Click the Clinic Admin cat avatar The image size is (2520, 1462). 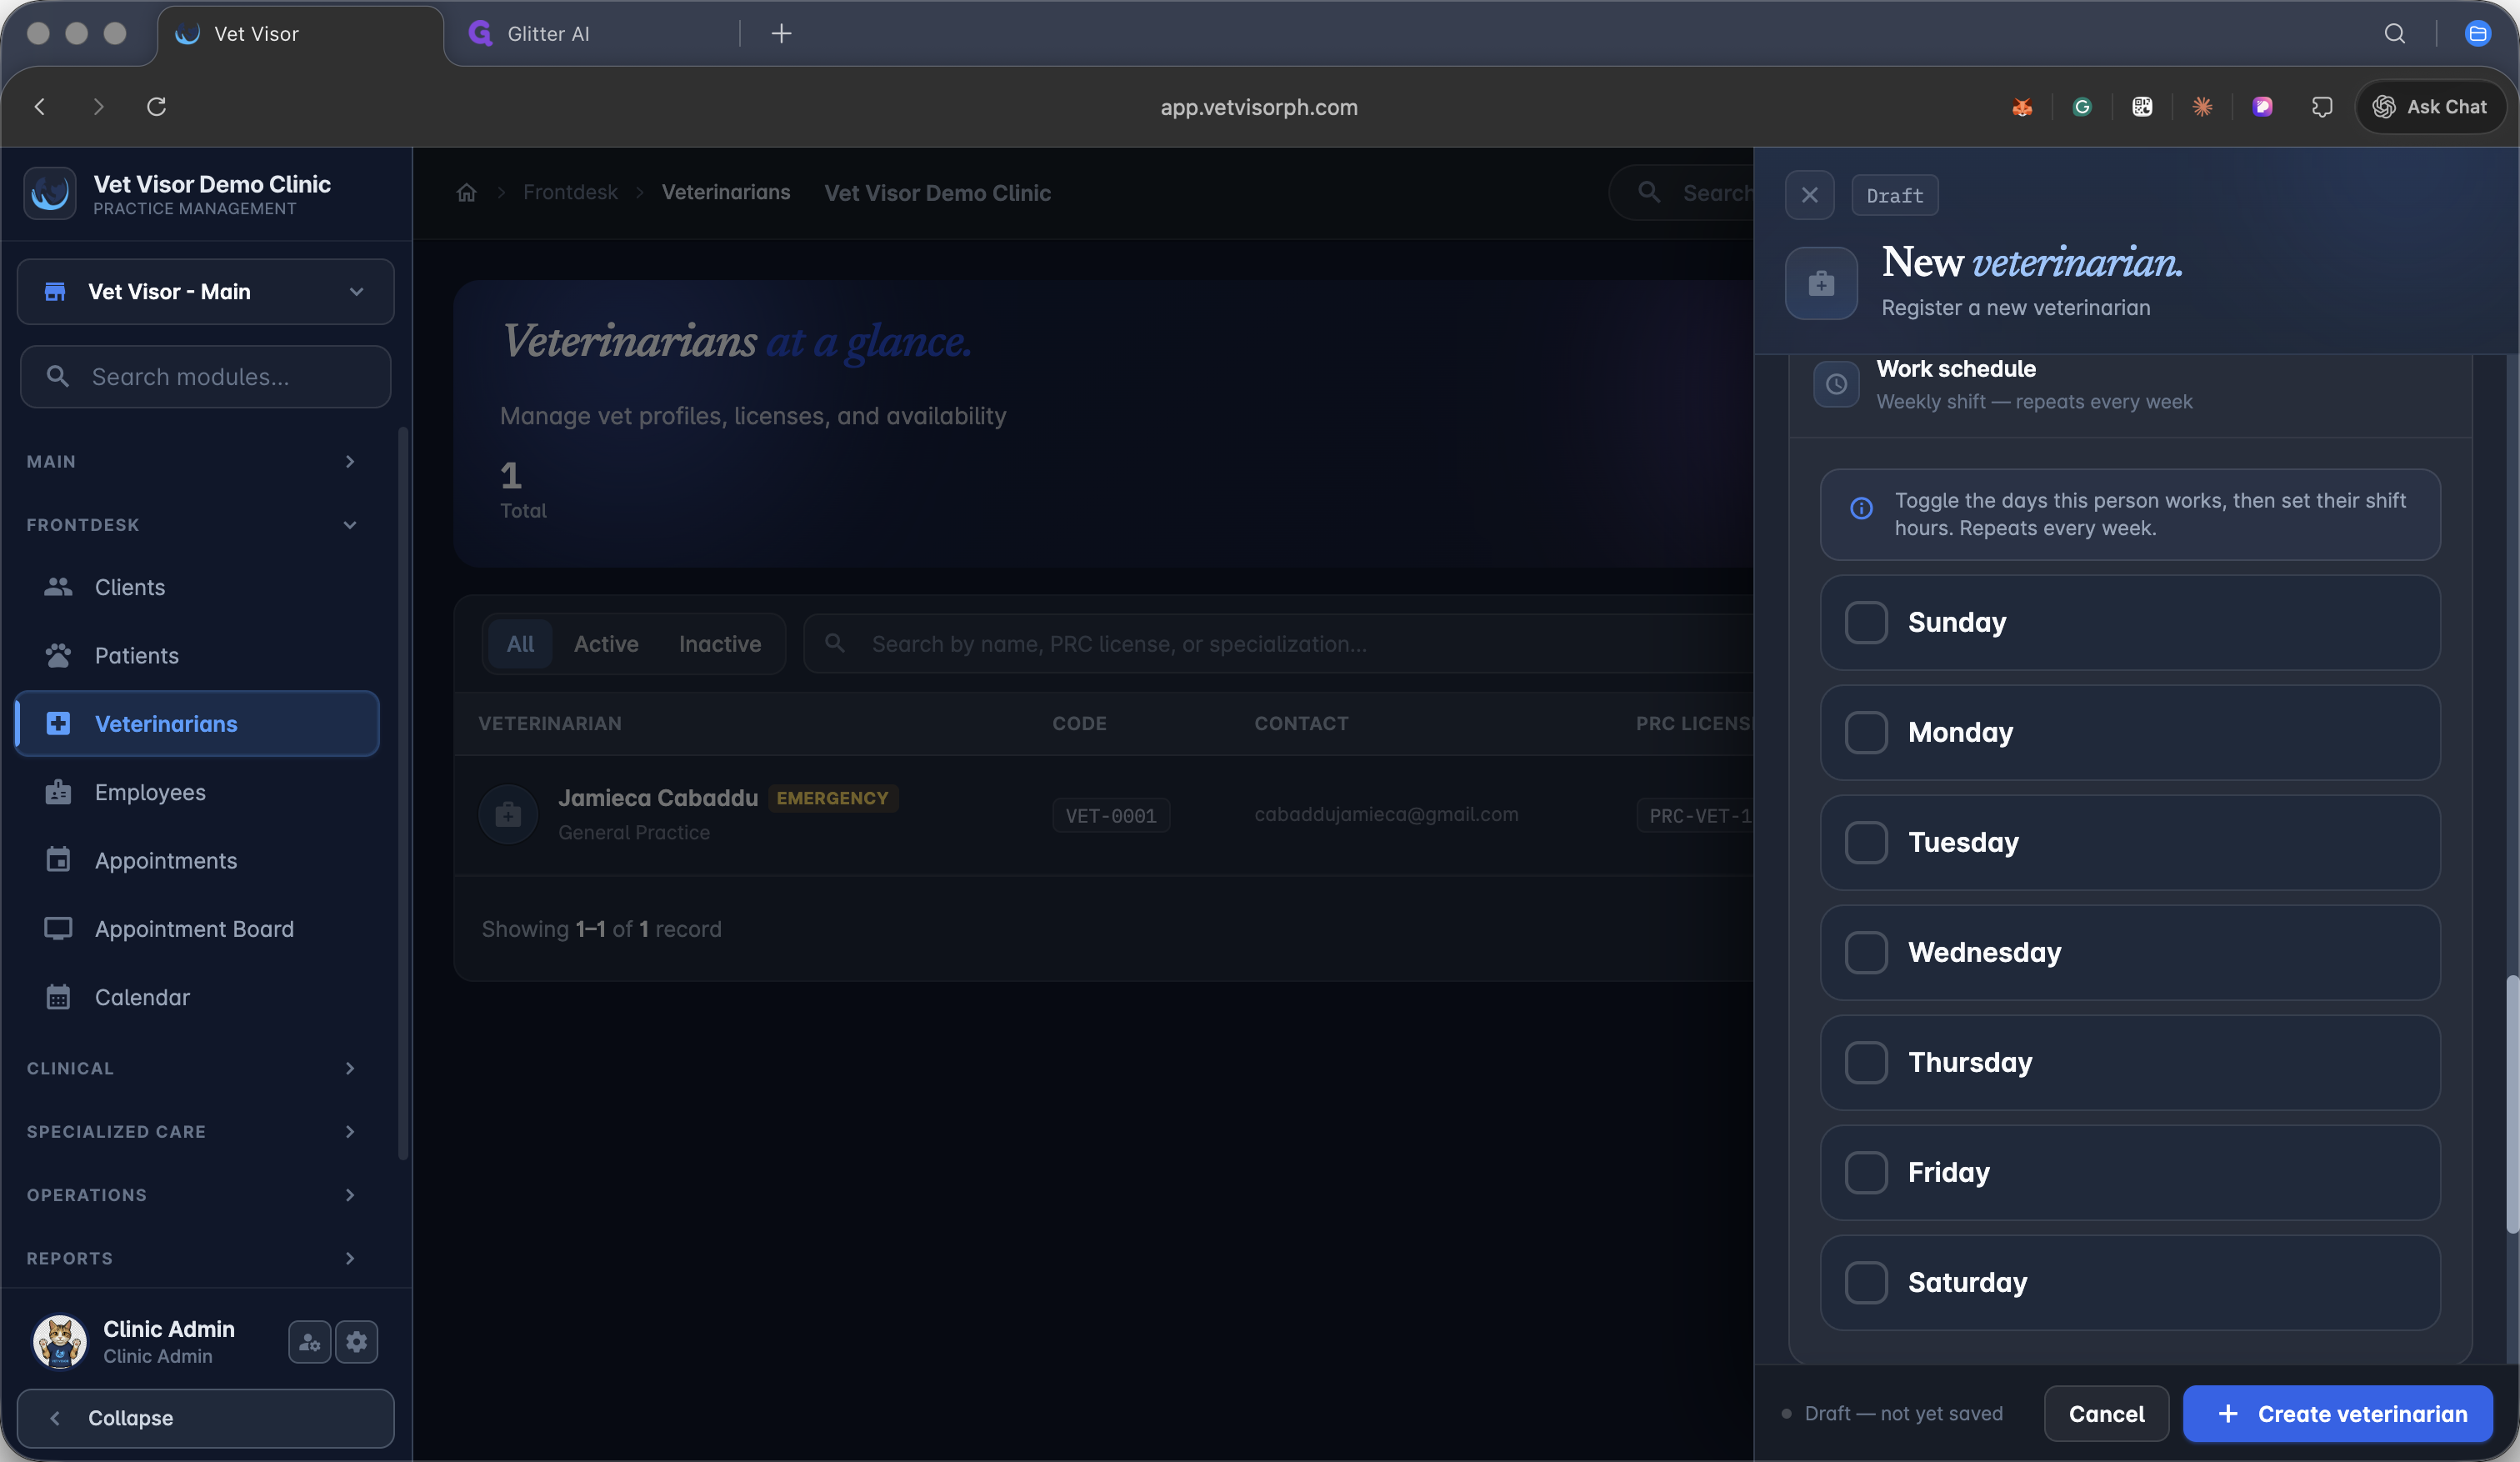point(60,1342)
